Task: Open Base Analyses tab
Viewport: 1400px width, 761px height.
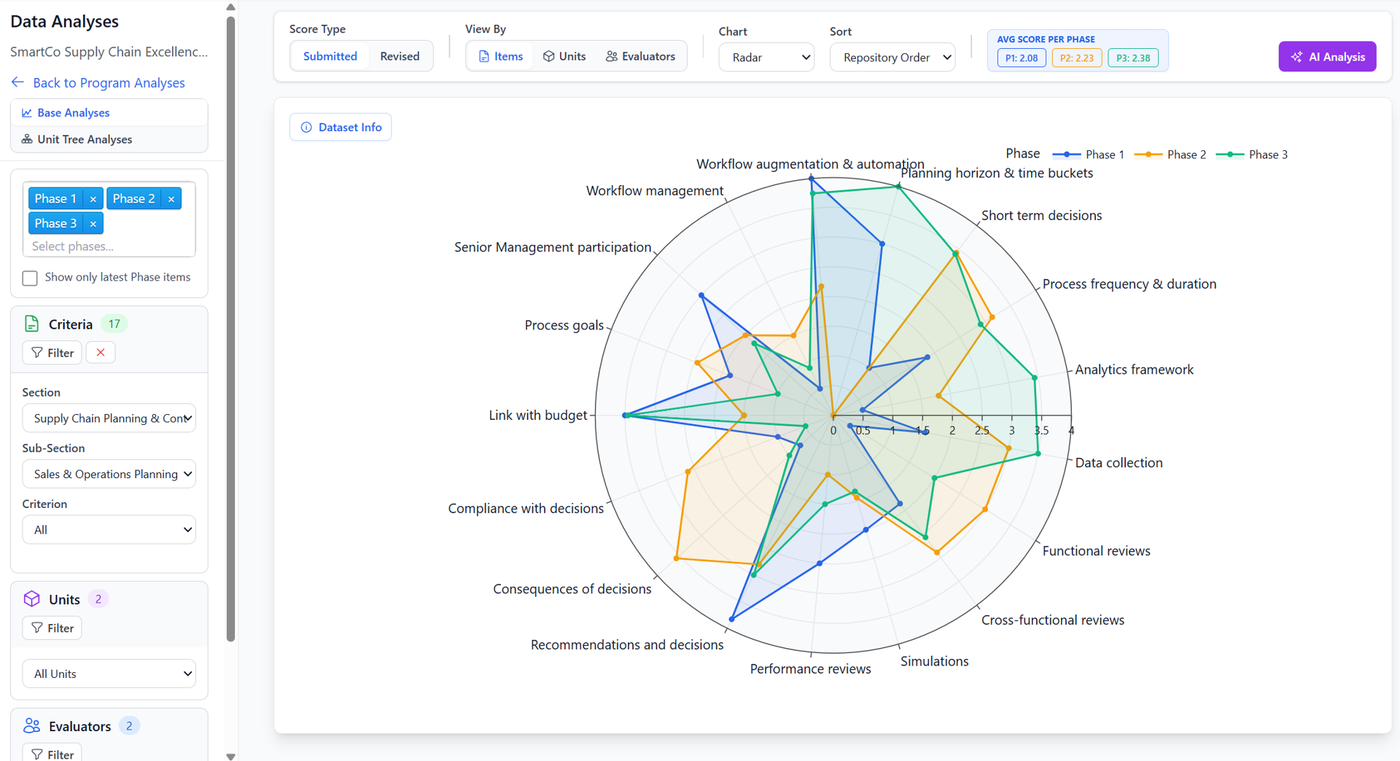Action: coord(109,113)
